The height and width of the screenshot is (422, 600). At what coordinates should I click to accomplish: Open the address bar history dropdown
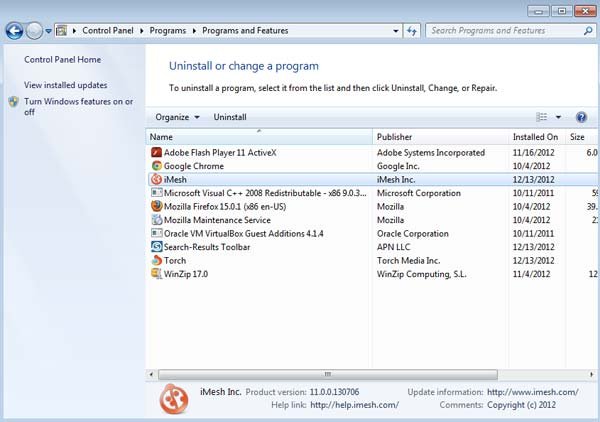click(x=396, y=31)
